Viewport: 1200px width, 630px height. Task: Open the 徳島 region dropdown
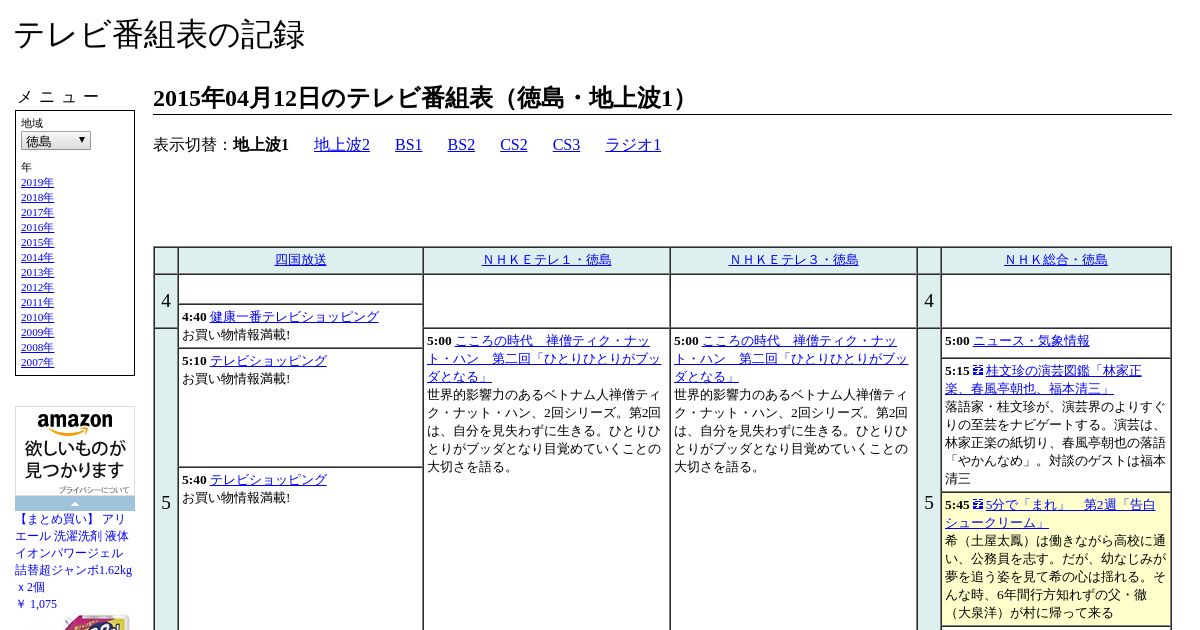(56, 141)
